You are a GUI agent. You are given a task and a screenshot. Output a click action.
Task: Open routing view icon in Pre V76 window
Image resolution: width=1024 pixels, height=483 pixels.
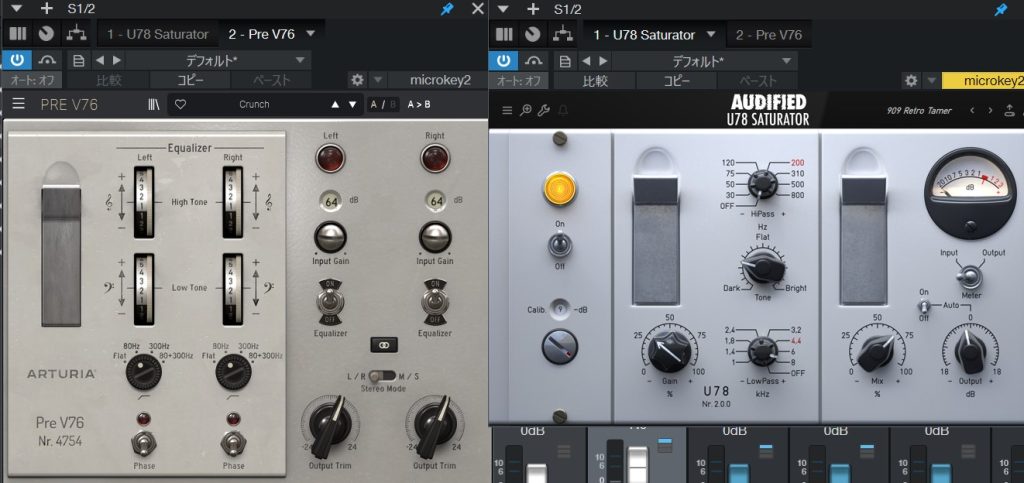(x=74, y=34)
